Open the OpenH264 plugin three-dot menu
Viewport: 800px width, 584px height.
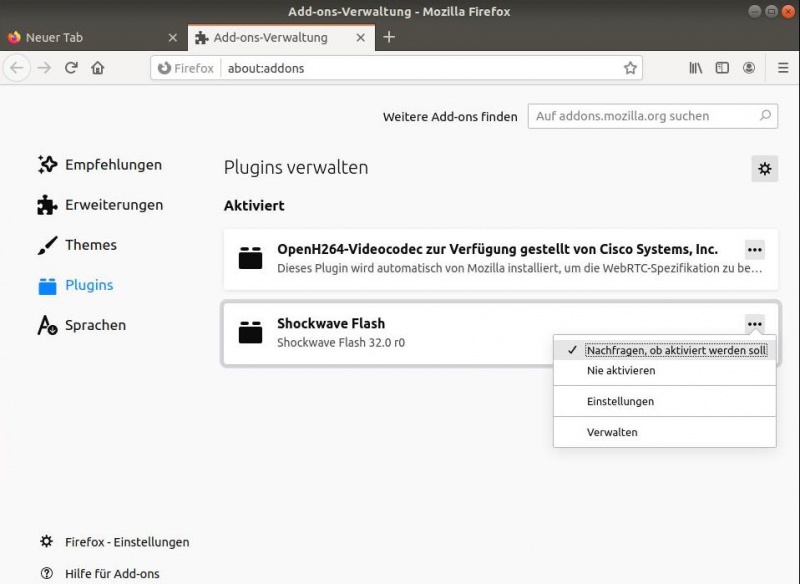coord(755,250)
